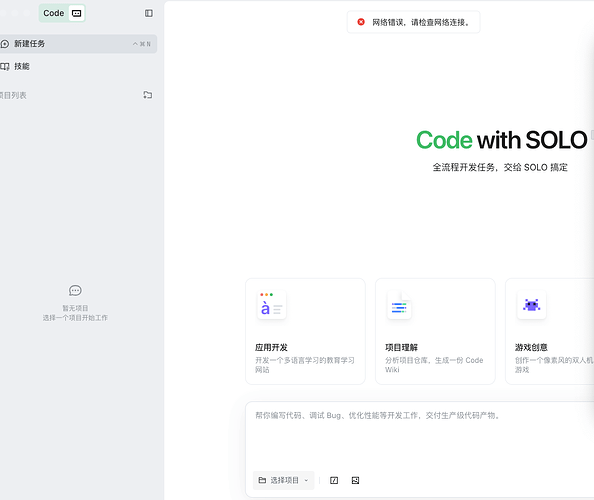Click the 选择一个项目开始工作 hint text
Image resolution: width=594 pixels, height=500 pixels.
[75, 318]
